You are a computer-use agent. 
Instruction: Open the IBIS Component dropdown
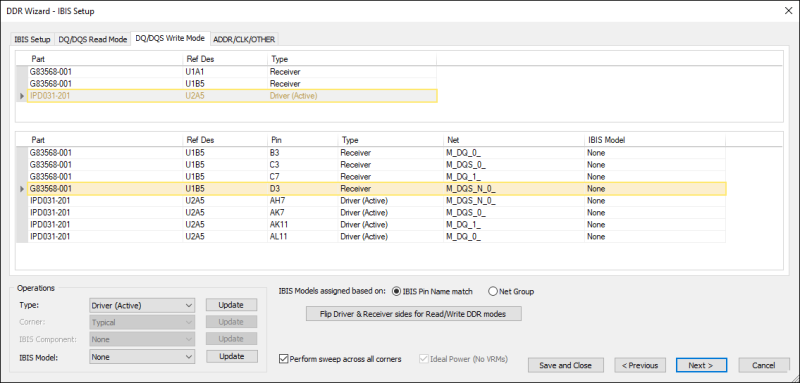coord(142,339)
